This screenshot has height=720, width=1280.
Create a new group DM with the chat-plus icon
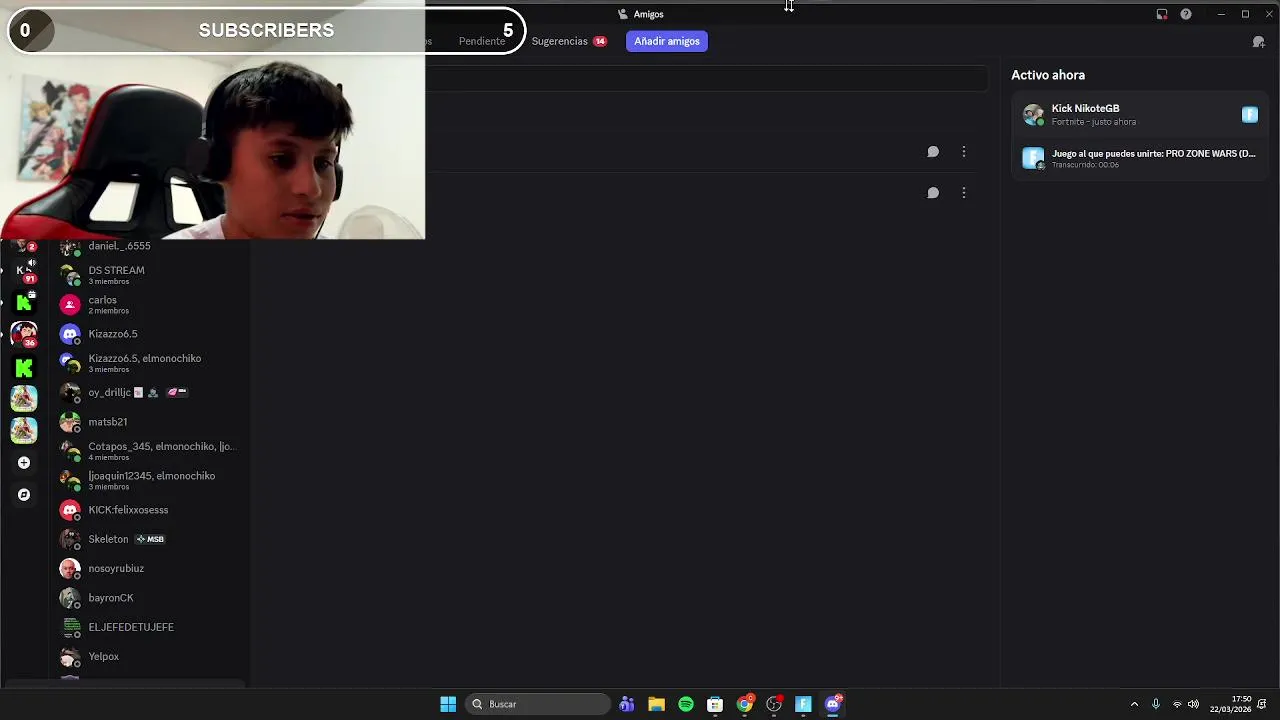(x=1259, y=42)
